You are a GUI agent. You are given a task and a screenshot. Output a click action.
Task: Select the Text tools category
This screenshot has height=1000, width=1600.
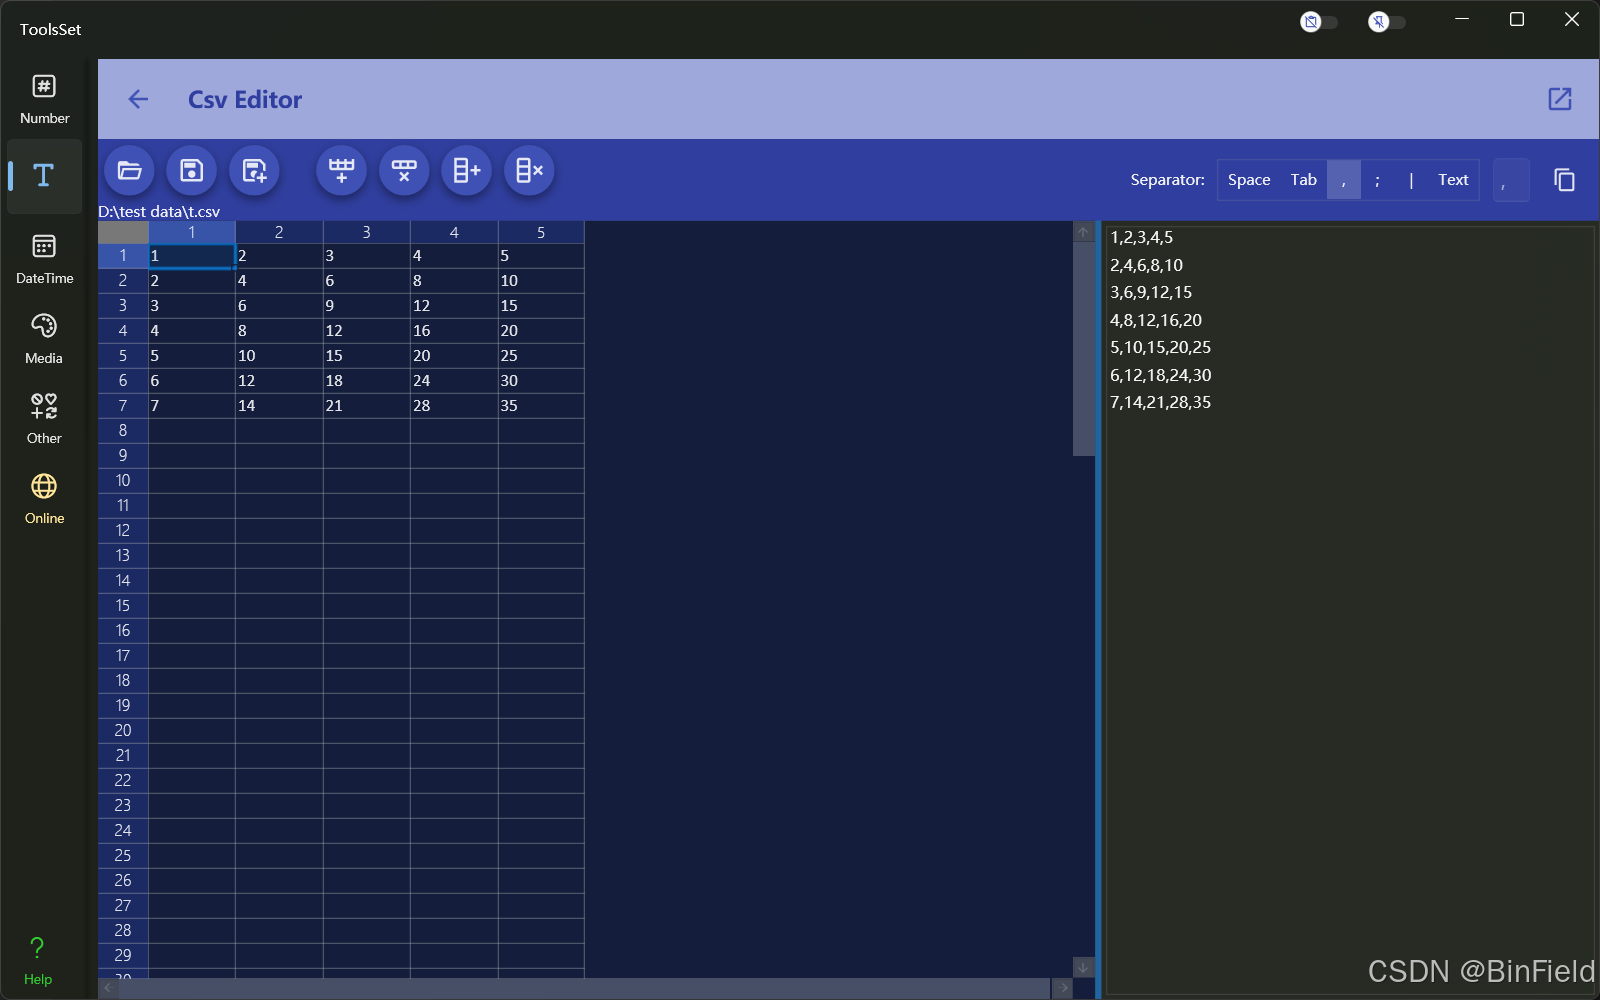44,176
